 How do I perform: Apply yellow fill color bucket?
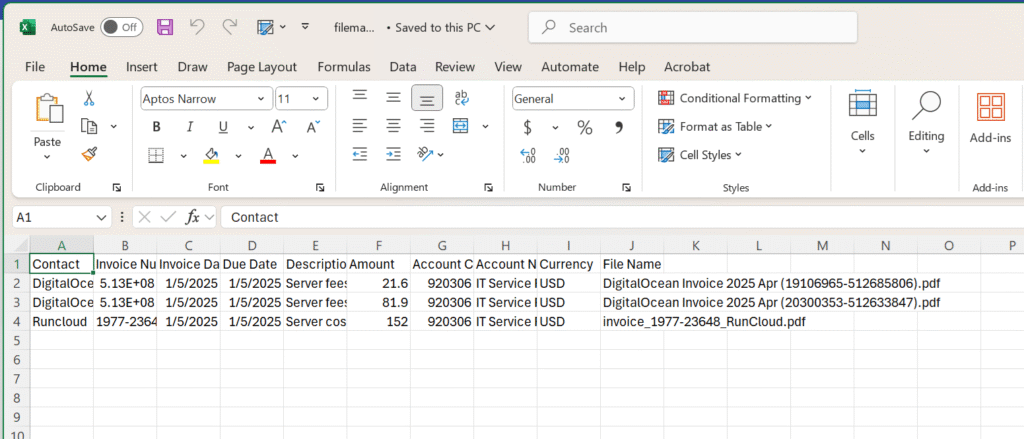point(212,155)
